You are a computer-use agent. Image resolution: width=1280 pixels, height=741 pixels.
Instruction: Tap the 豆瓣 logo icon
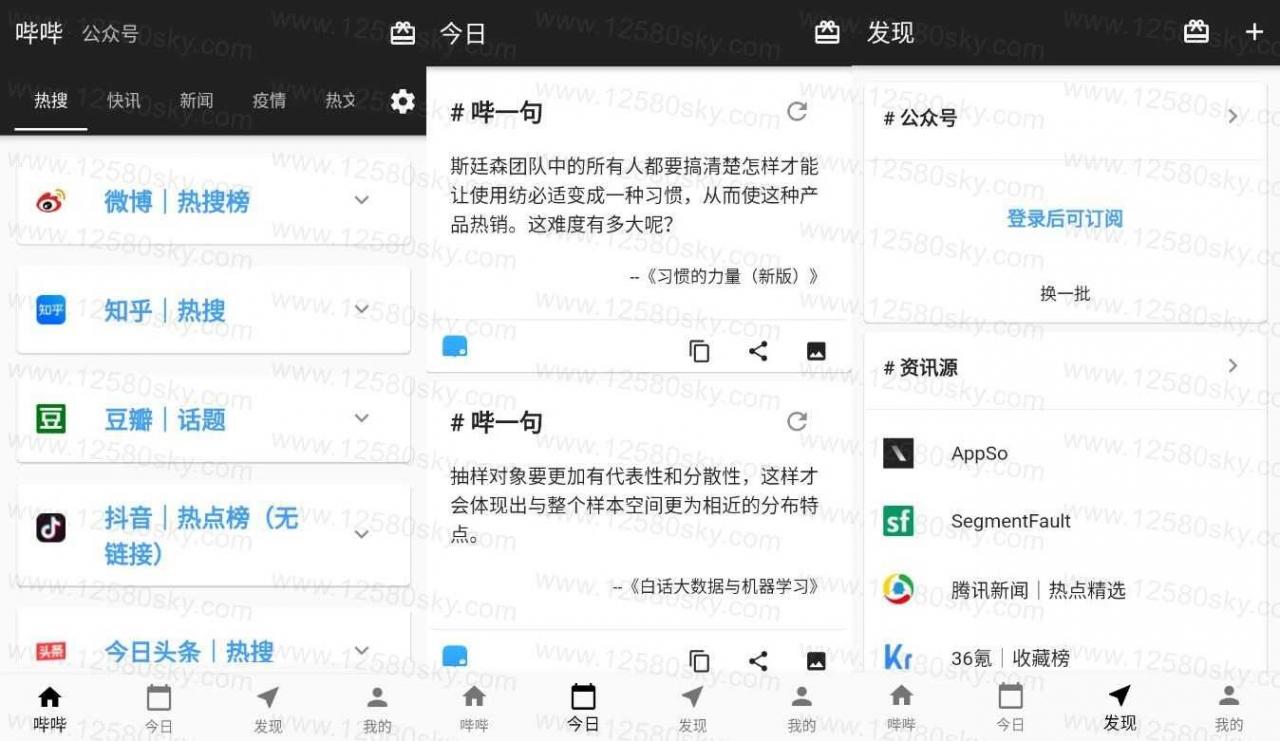point(51,418)
